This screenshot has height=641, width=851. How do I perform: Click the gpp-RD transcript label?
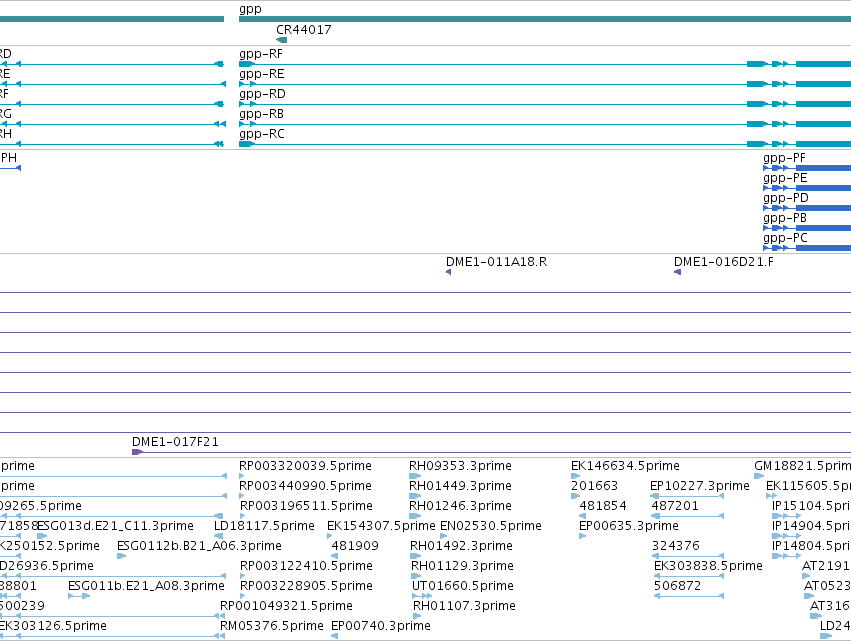tap(262, 94)
